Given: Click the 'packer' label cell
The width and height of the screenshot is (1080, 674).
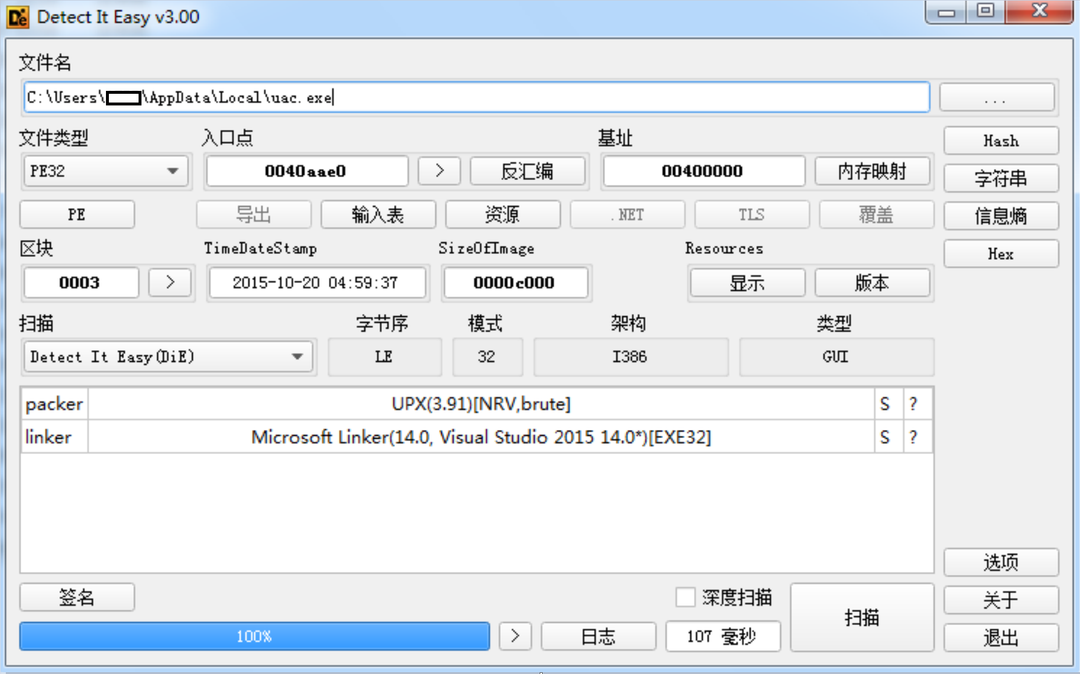Looking at the screenshot, I should click(54, 404).
